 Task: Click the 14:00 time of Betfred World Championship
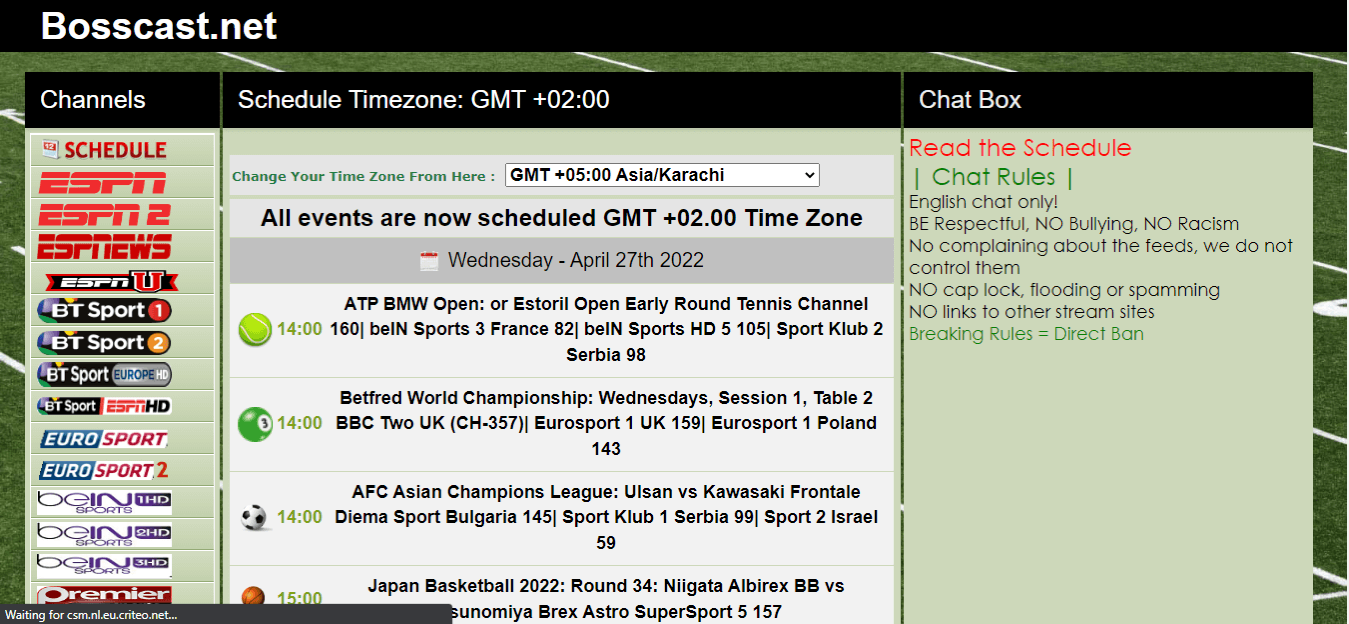[299, 423]
